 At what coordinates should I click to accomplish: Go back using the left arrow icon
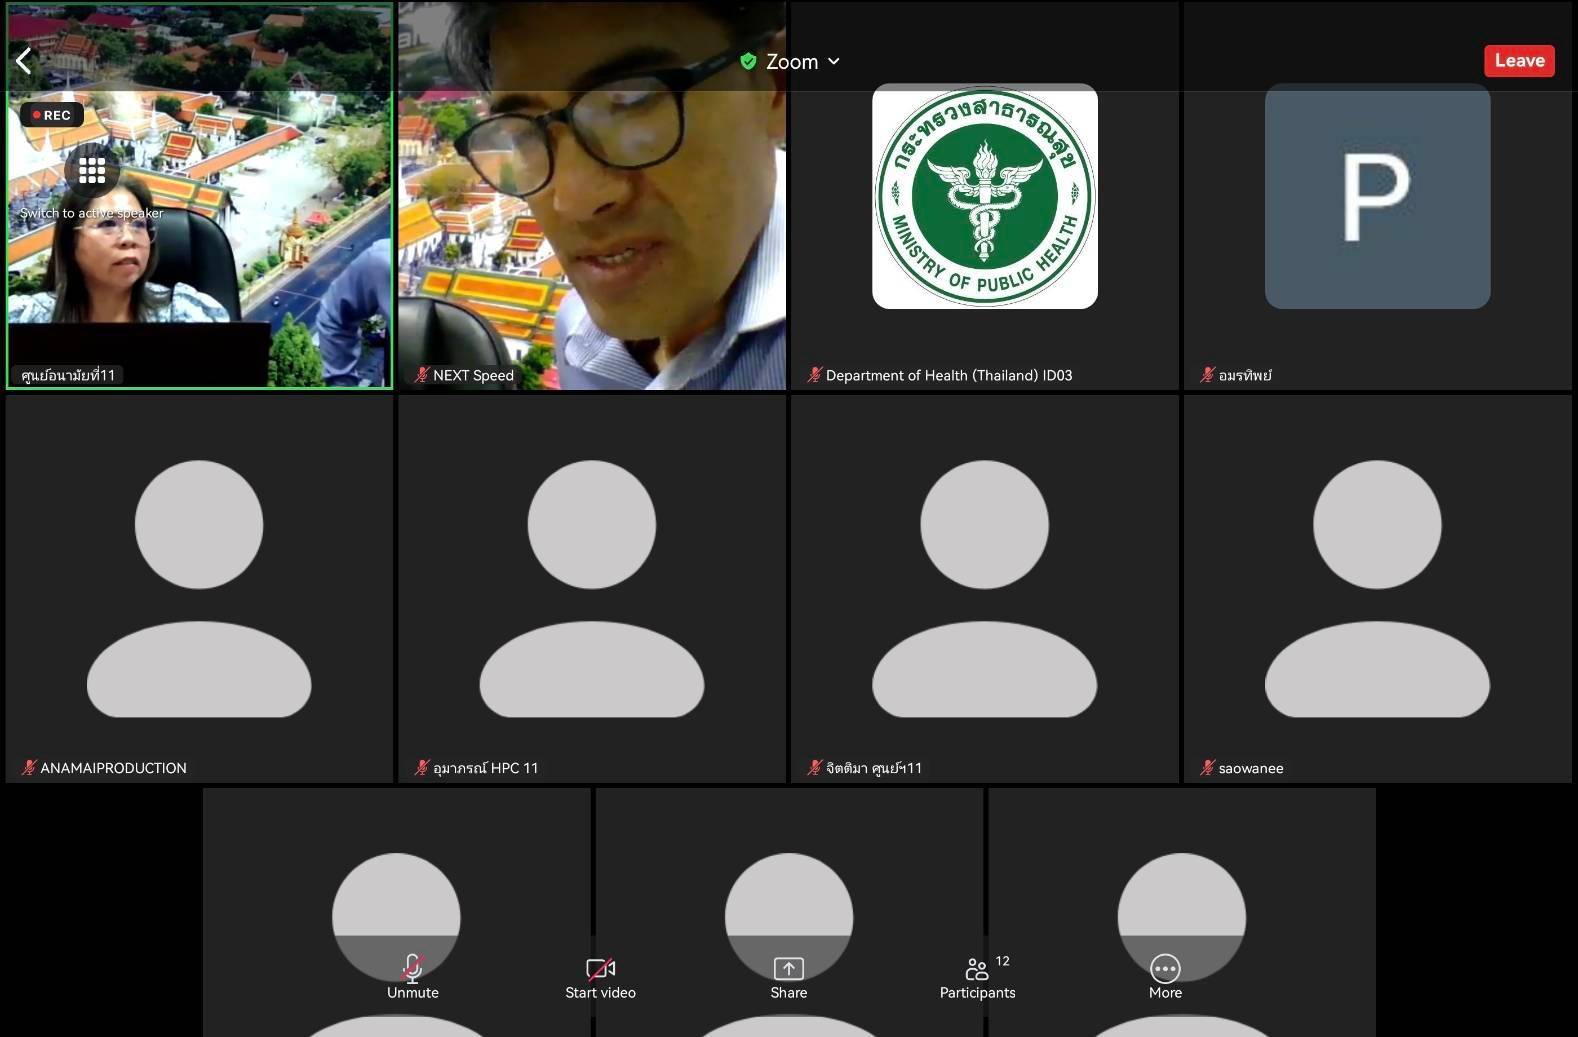(x=24, y=61)
